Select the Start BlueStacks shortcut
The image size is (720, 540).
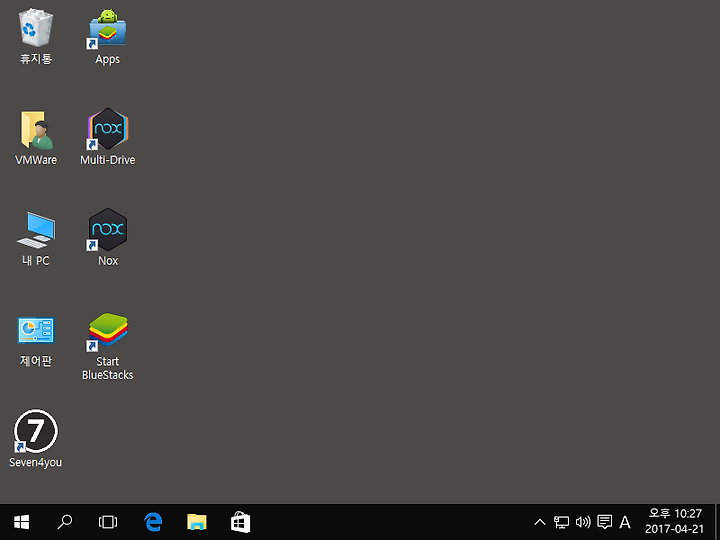coord(107,332)
